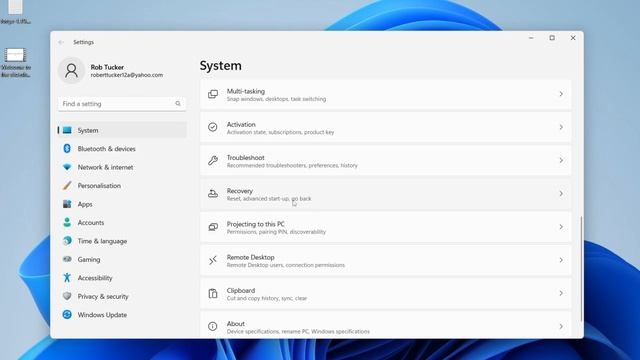
Task: Click the Remote Desktop chevron
Action: [561, 260]
